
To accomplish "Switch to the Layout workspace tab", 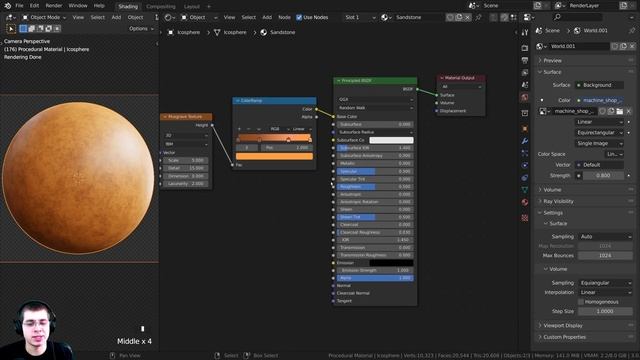I will coord(192,7).
